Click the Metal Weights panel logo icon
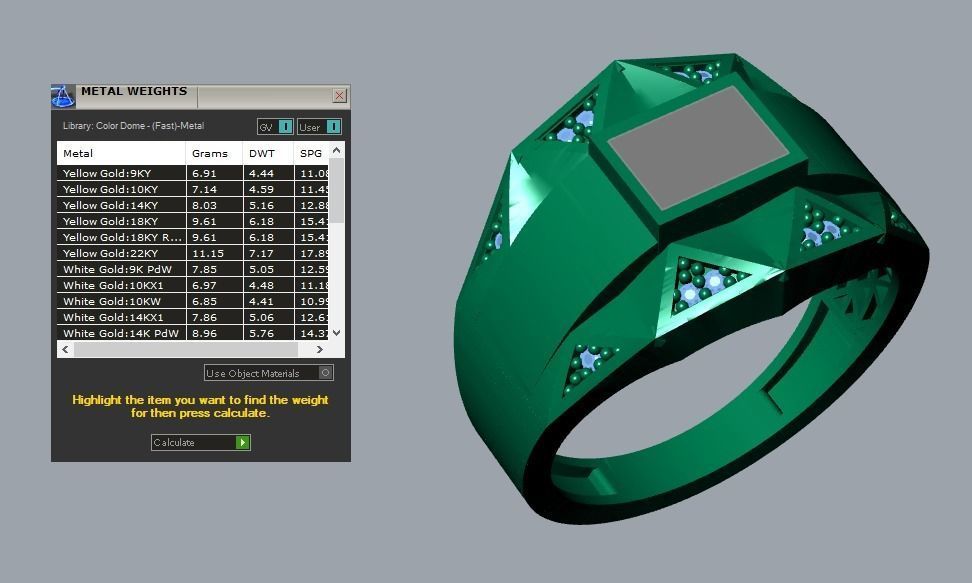The width and height of the screenshot is (972, 583). tap(63, 96)
